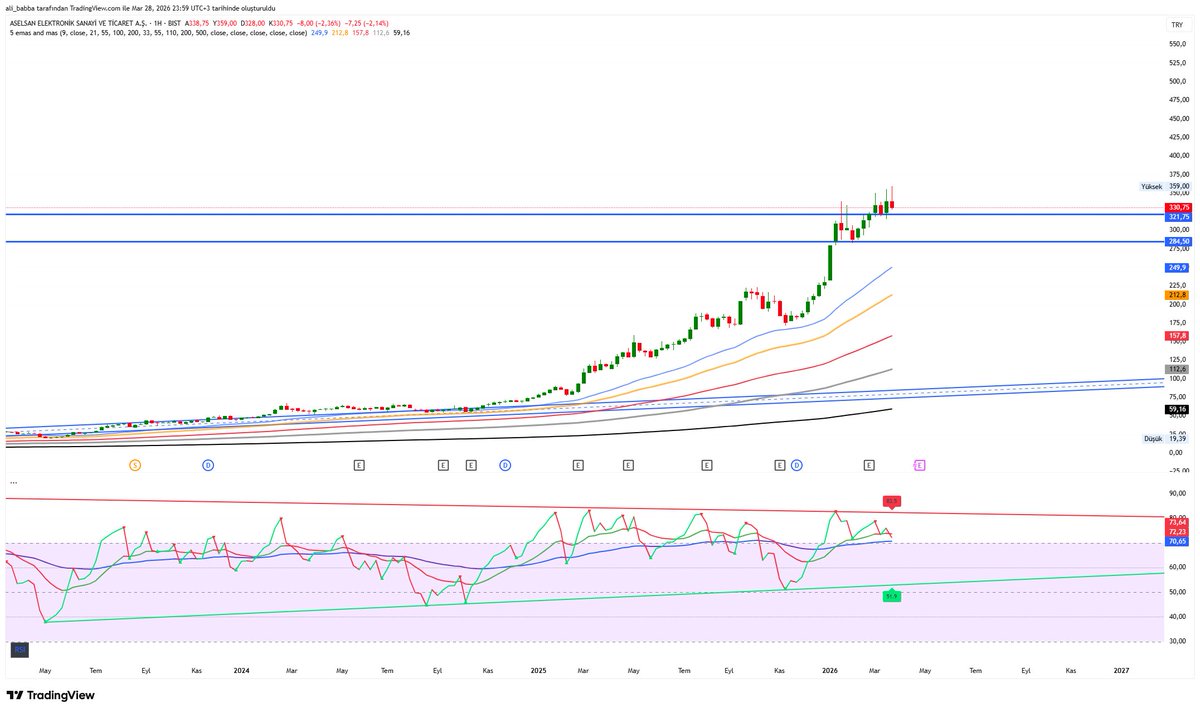Click the Düşük 19,39 low price label
This screenshot has height=712, width=1200.
coord(1166,439)
